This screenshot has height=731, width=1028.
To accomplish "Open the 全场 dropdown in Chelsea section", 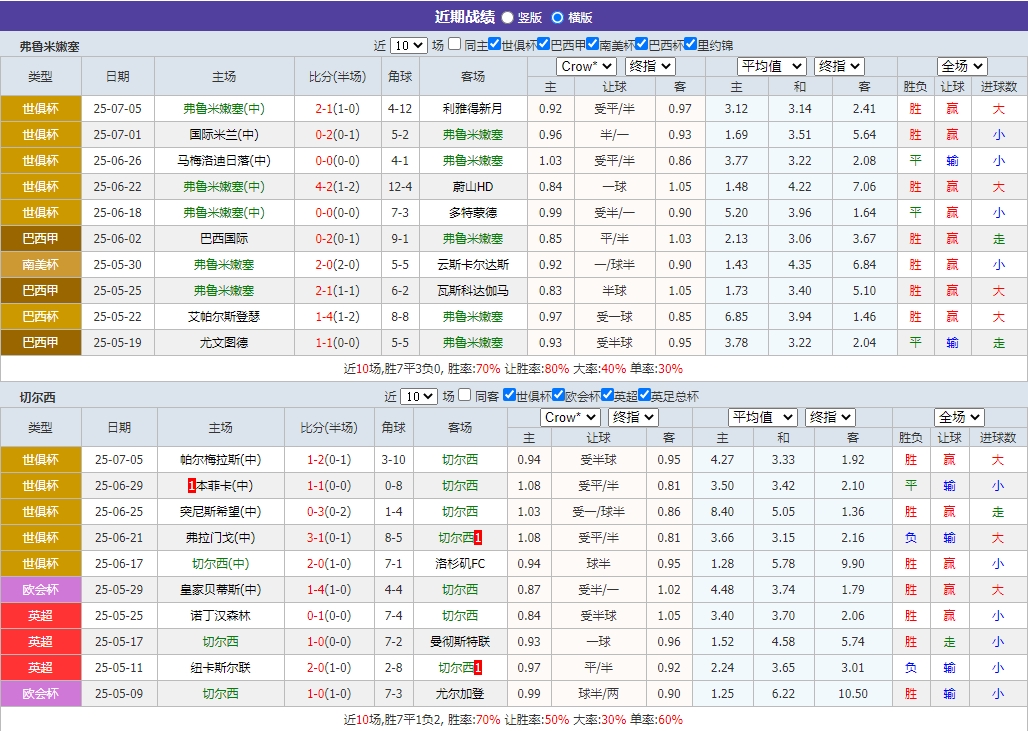I will tap(957, 417).
